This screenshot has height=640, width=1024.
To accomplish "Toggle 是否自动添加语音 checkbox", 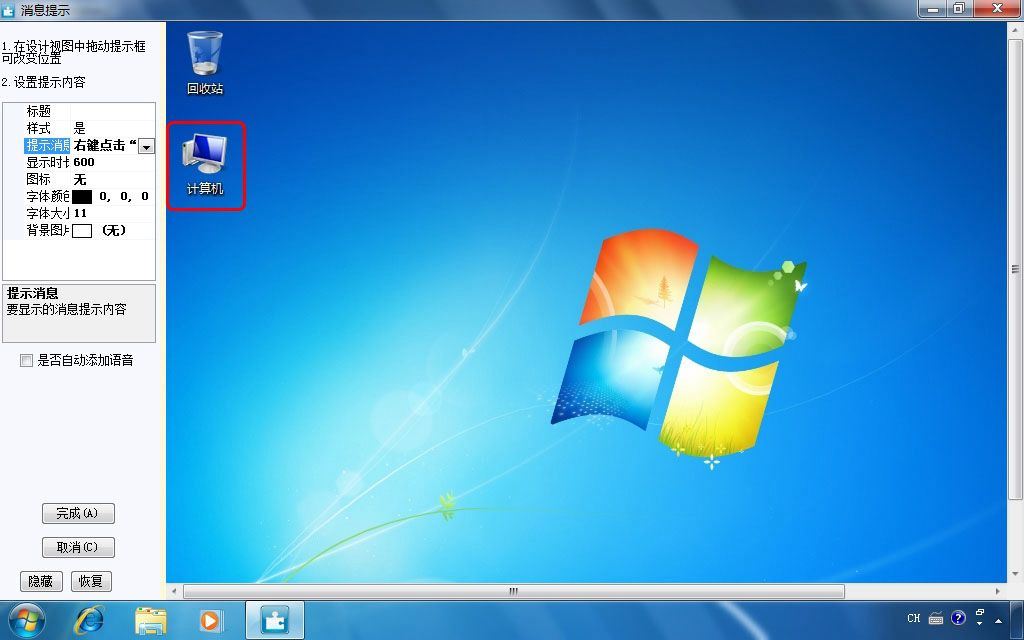I will (x=26, y=360).
